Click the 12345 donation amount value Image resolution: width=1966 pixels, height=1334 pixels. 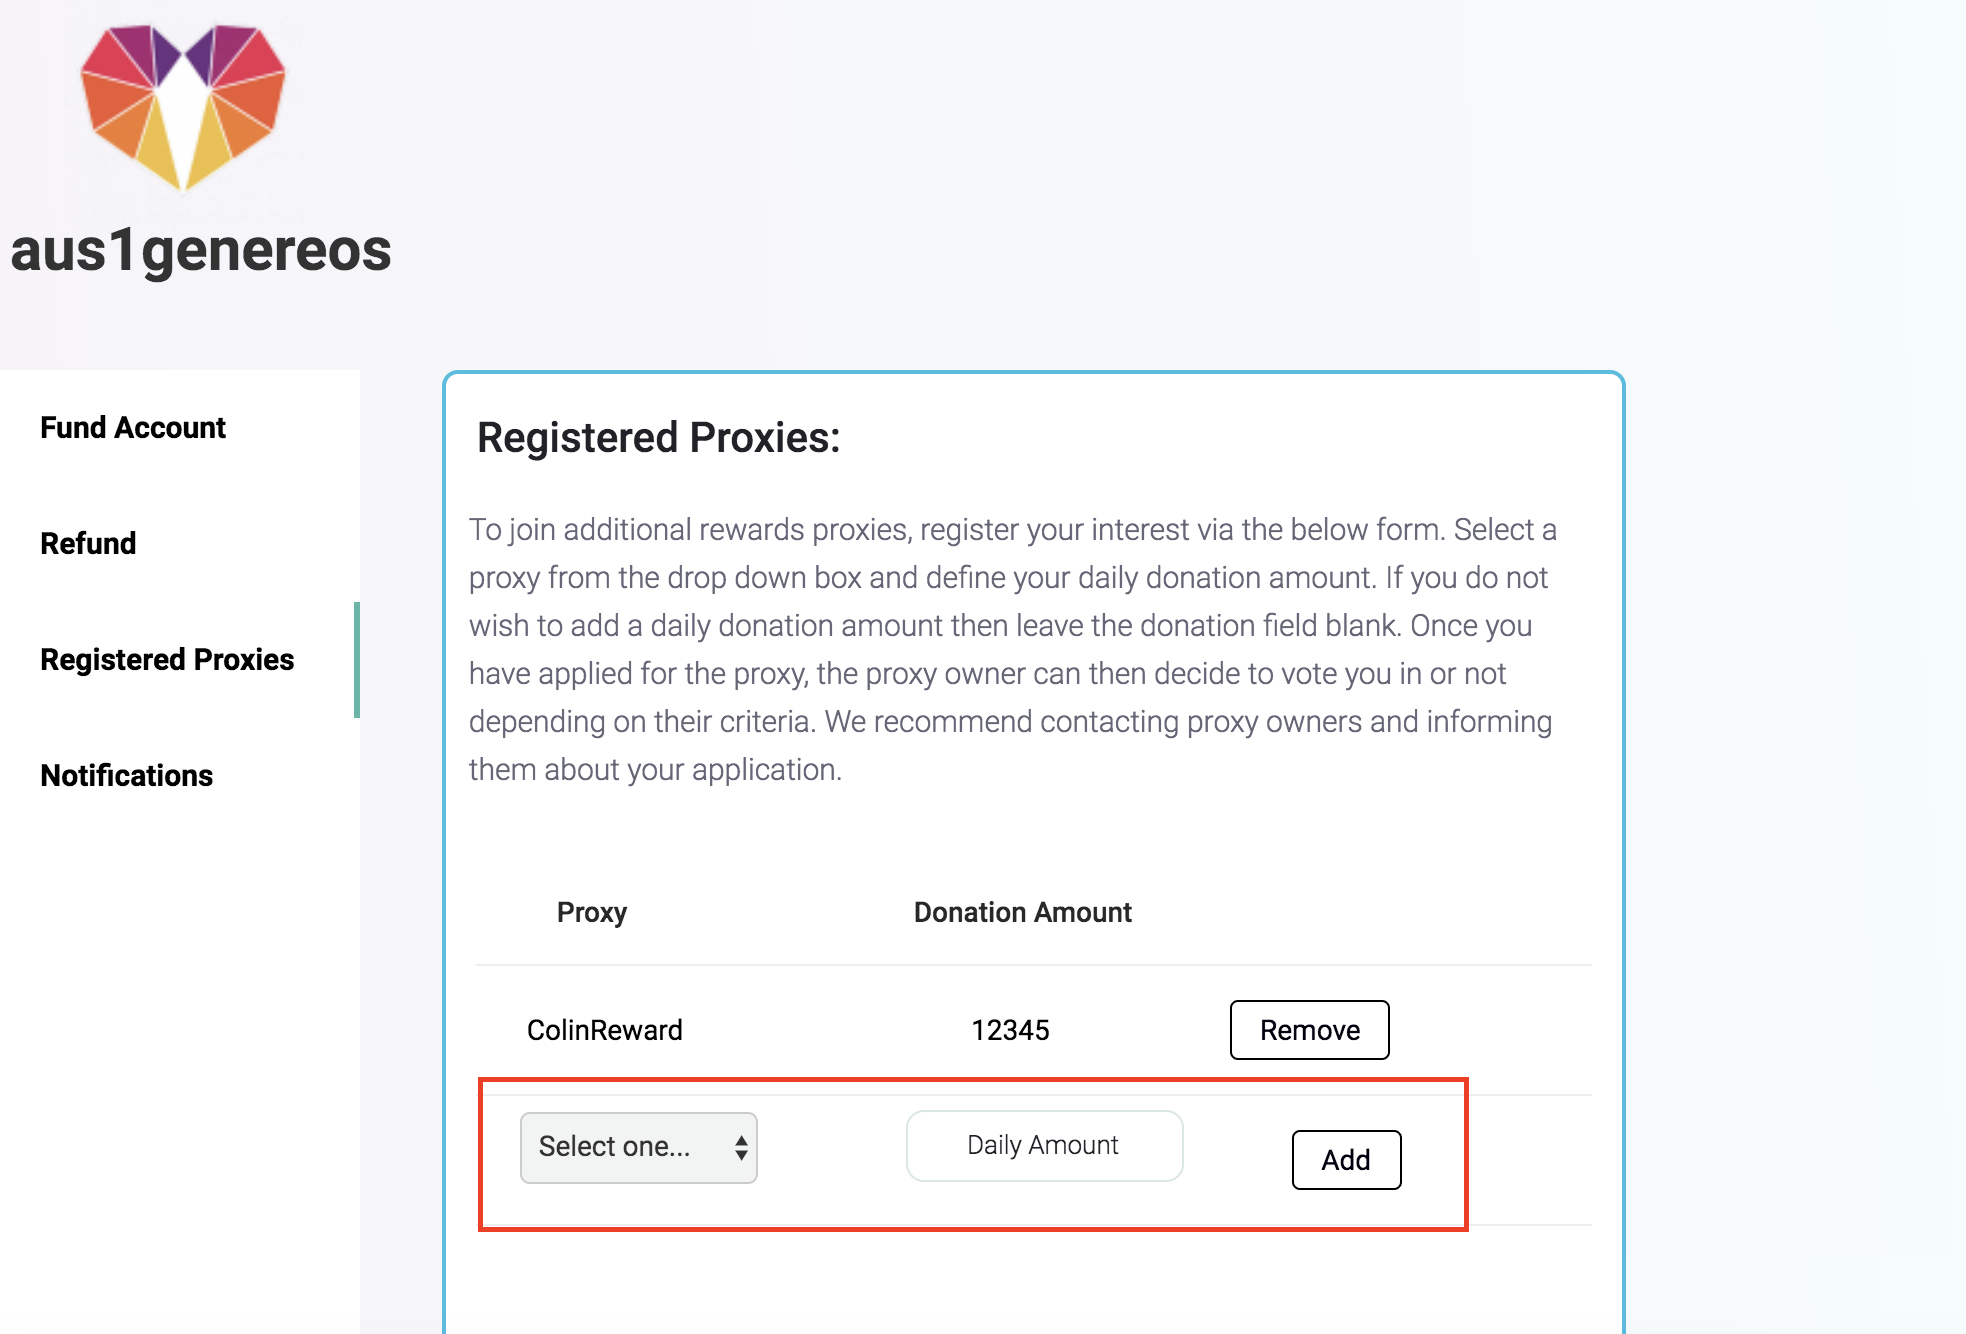1010,1030
